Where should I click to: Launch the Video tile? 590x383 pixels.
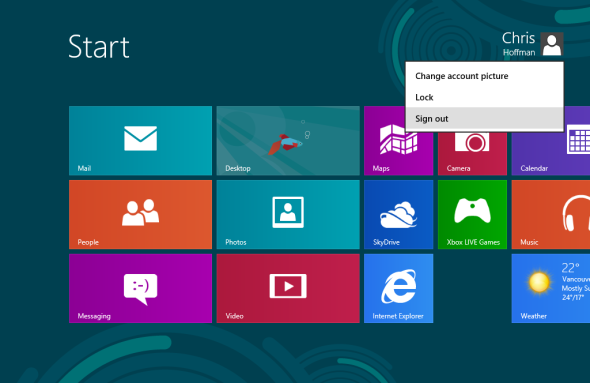point(288,288)
